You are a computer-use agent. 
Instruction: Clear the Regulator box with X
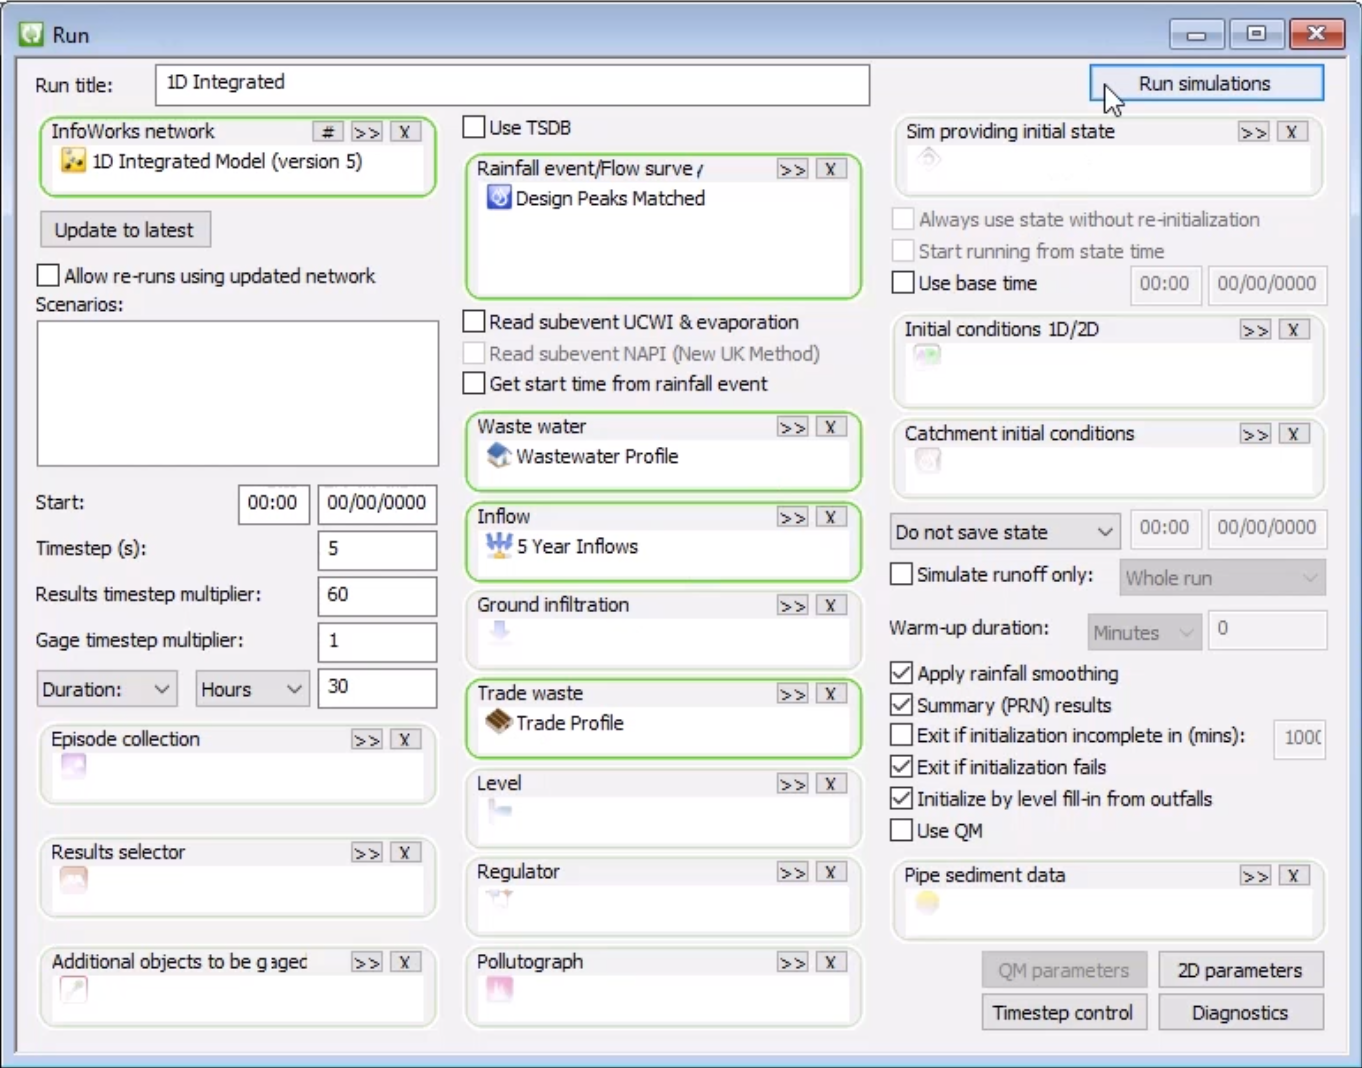pos(831,872)
